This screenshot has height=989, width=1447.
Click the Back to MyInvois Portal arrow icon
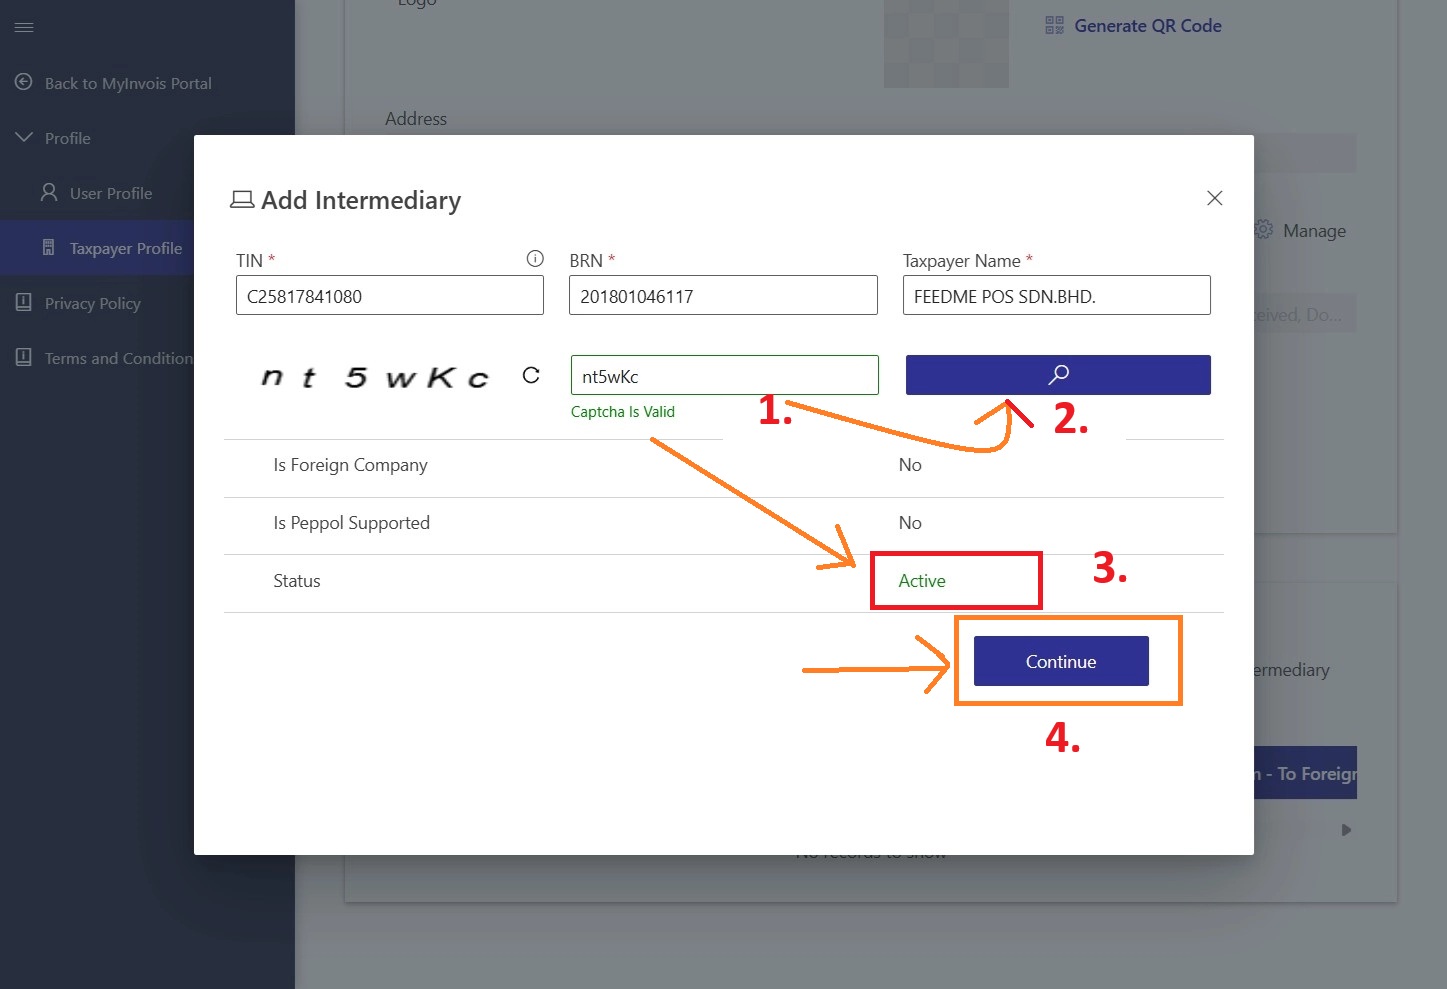[24, 83]
